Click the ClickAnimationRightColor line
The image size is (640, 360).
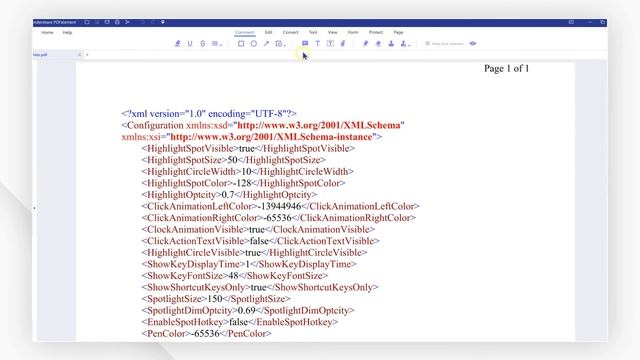pyautogui.click(x=278, y=218)
